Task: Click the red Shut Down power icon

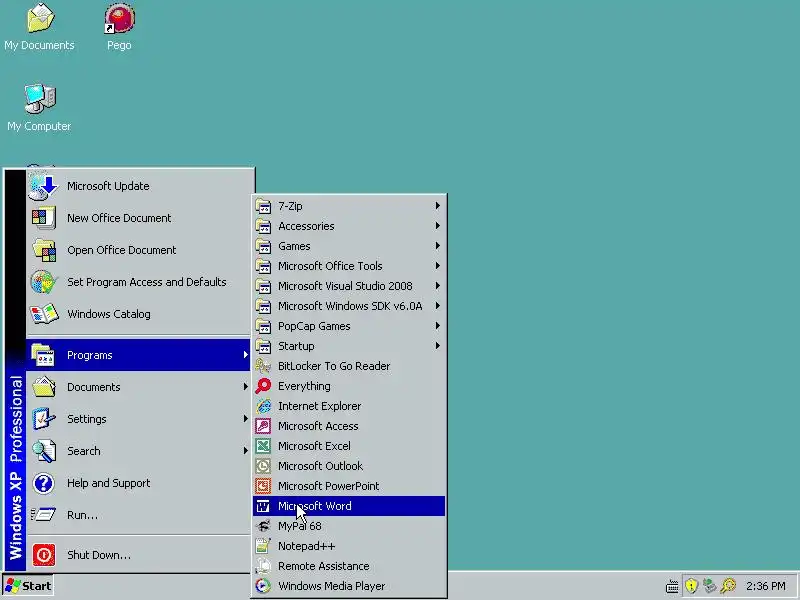Action: (43, 555)
